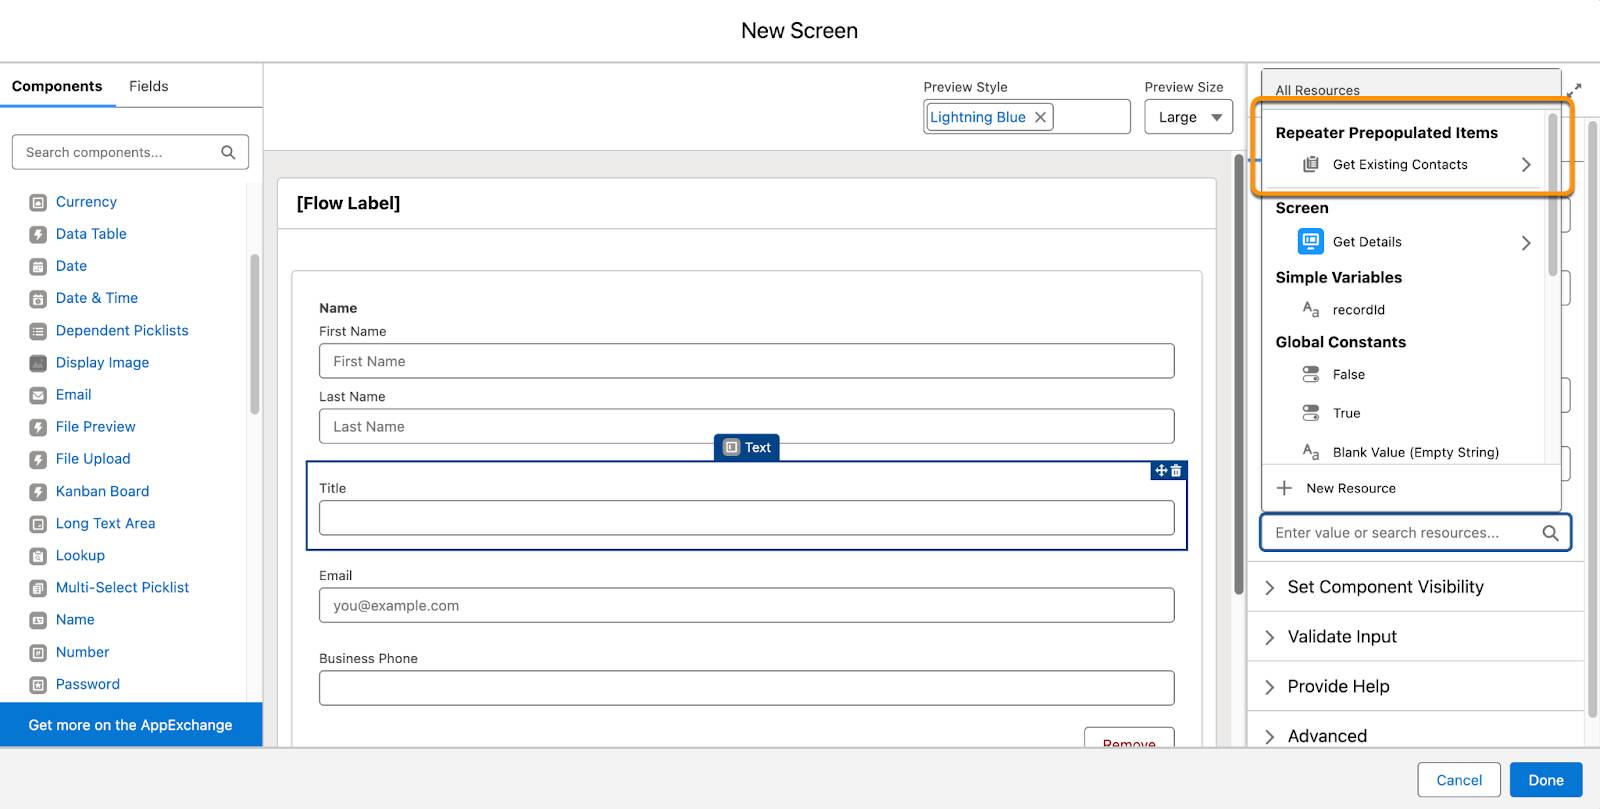This screenshot has width=1600, height=809.
Task: Click the File Upload component icon
Action: tap(38, 460)
